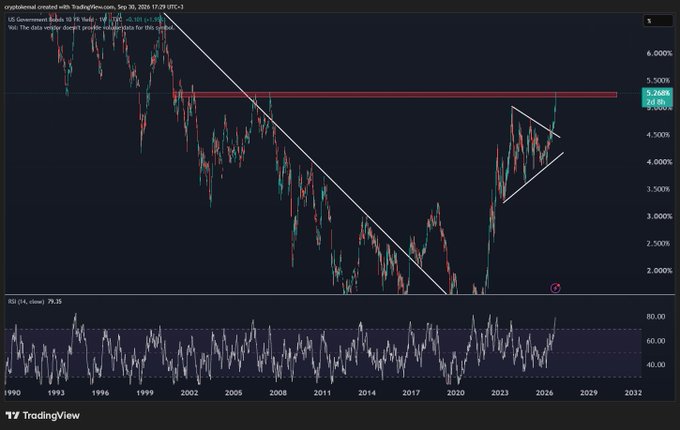Click 2026 on the time axis
This screenshot has width=680, height=430.
pos(544,393)
